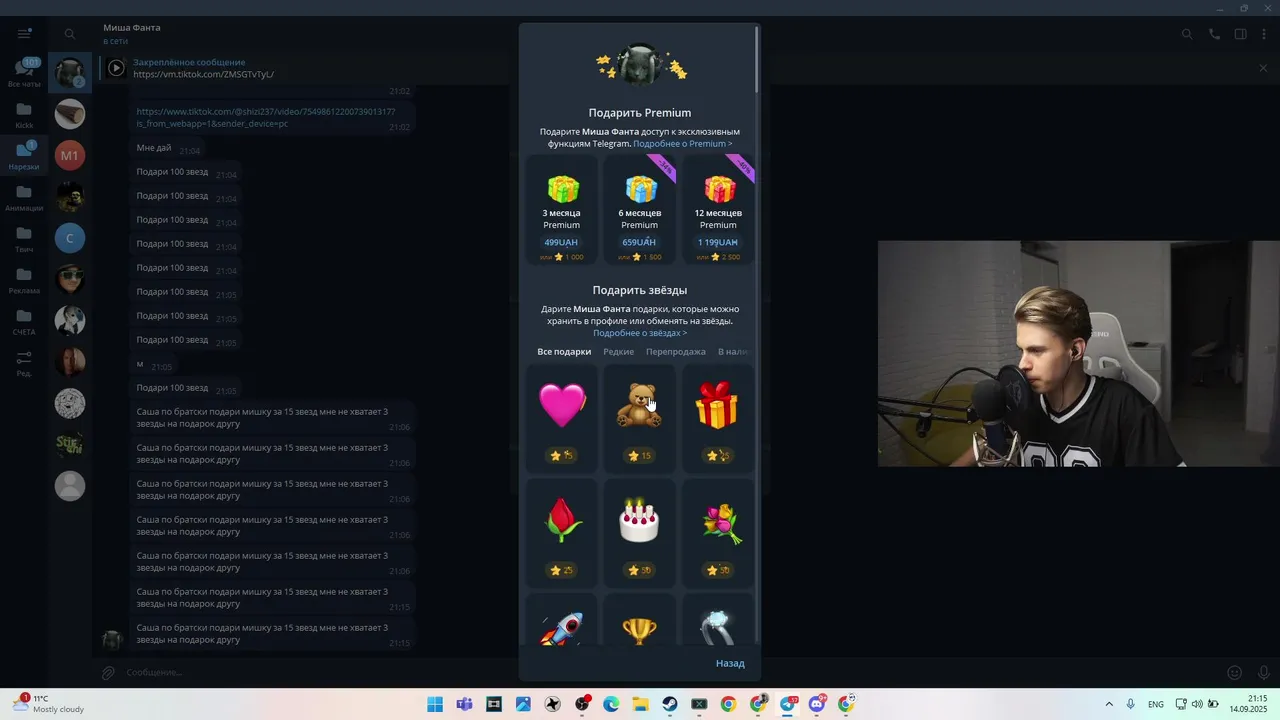1280x720 pixels.
Task: Open the Анимации folder
Action: tap(24, 197)
